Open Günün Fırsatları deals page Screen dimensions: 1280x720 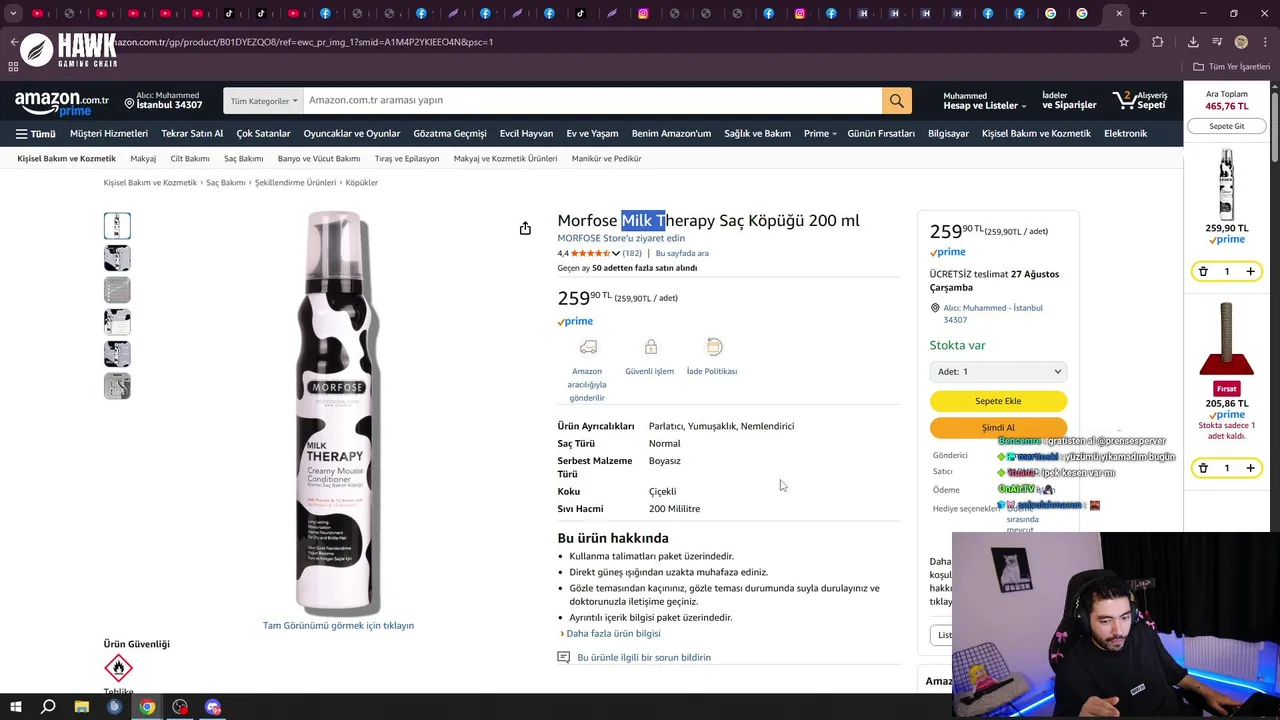[x=881, y=133]
